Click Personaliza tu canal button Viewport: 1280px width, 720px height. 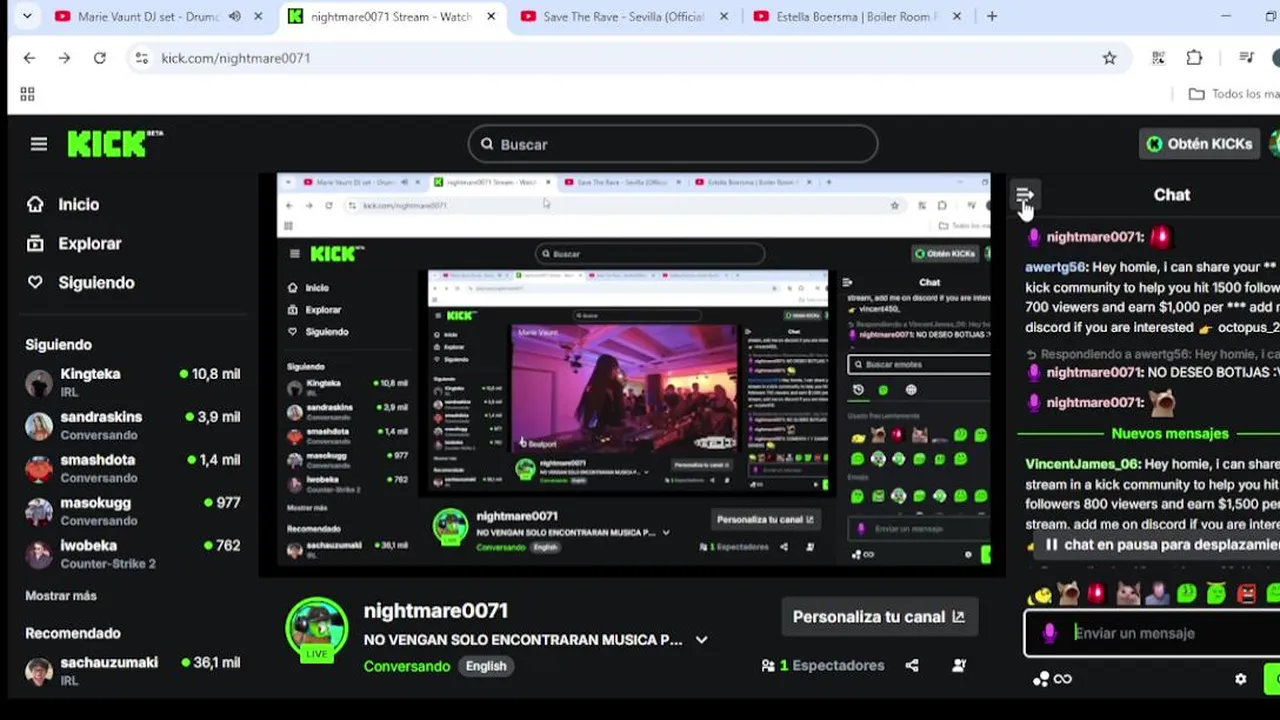coord(879,617)
